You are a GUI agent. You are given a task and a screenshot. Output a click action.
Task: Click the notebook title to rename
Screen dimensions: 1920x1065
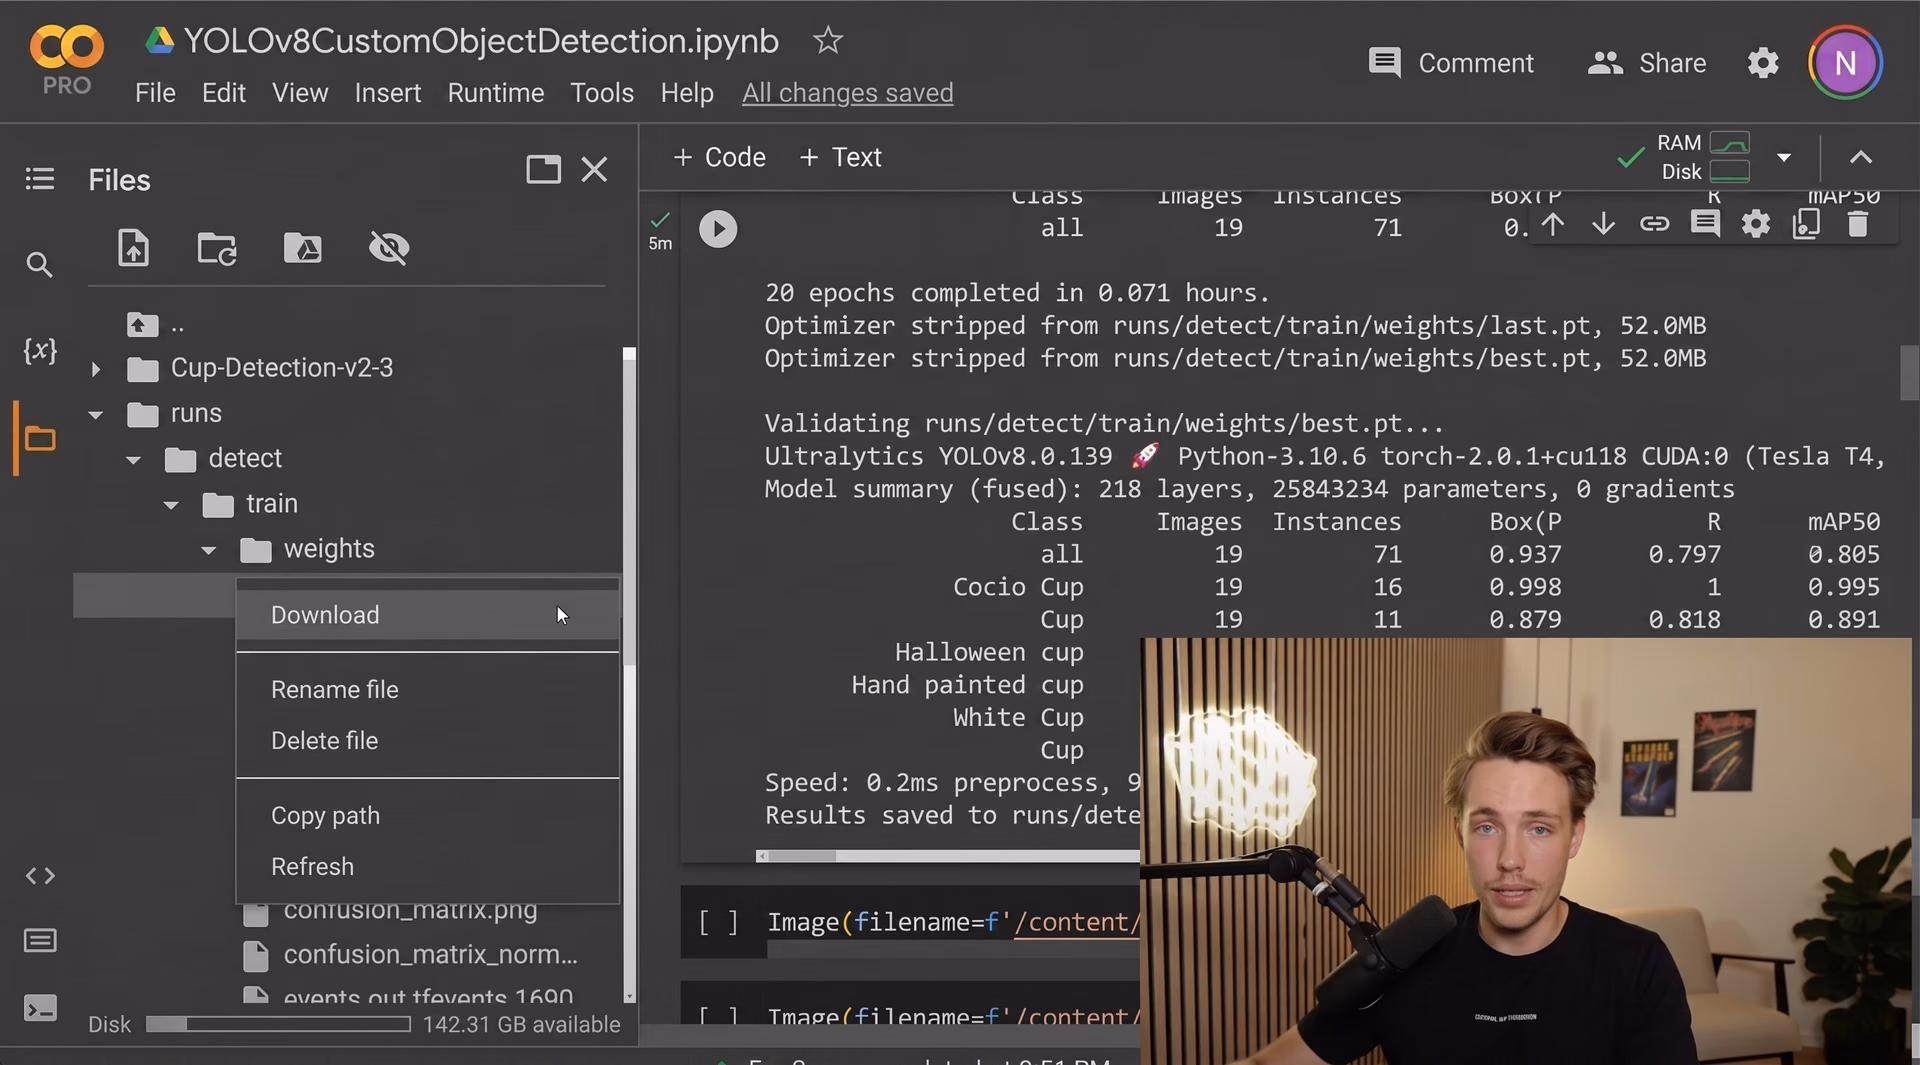(x=481, y=41)
